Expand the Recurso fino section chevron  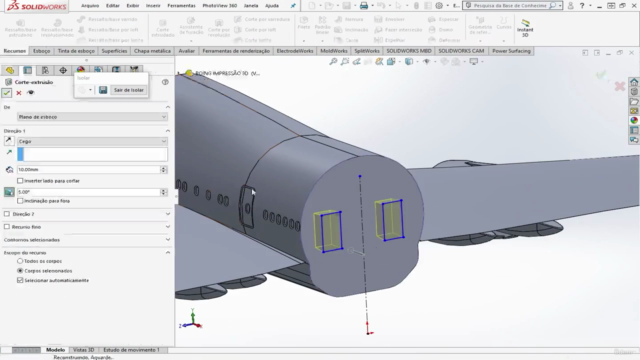point(168,227)
